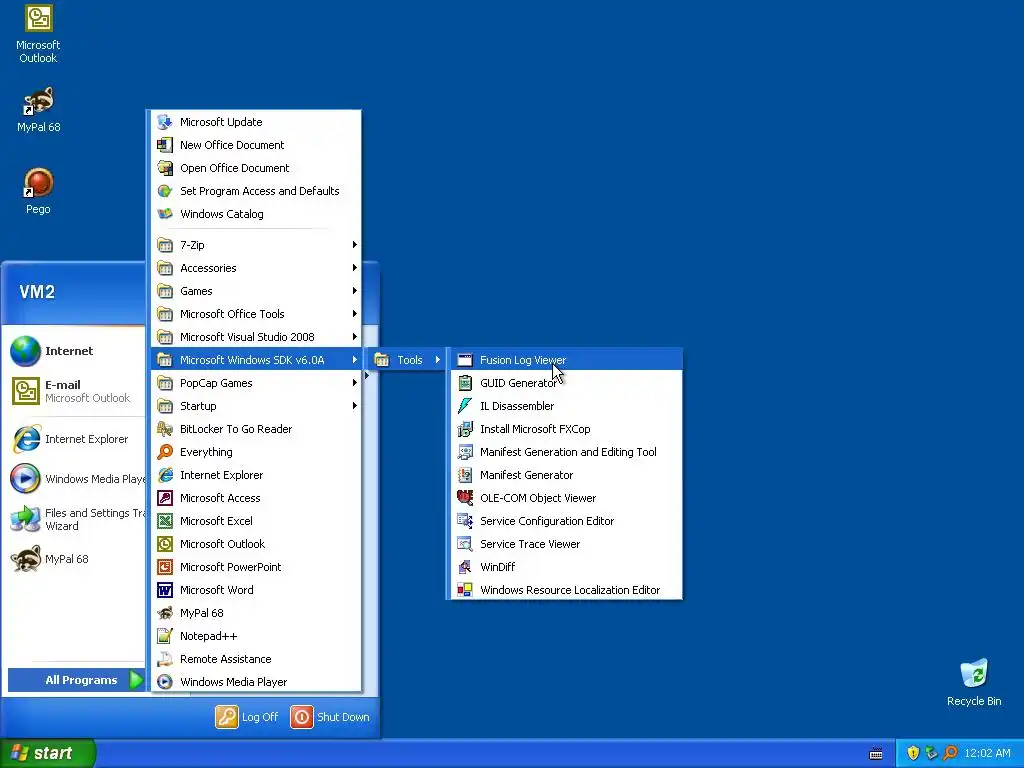The width and height of the screenshot is (1024, 768).
Task: Click the security shield tray icon
Action: point(913,753)
